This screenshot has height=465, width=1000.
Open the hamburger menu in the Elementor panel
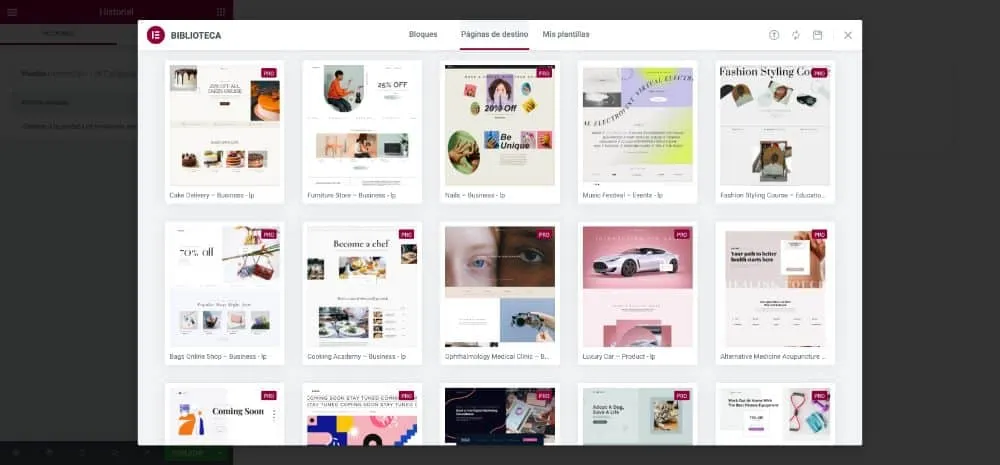pos(12,11)
